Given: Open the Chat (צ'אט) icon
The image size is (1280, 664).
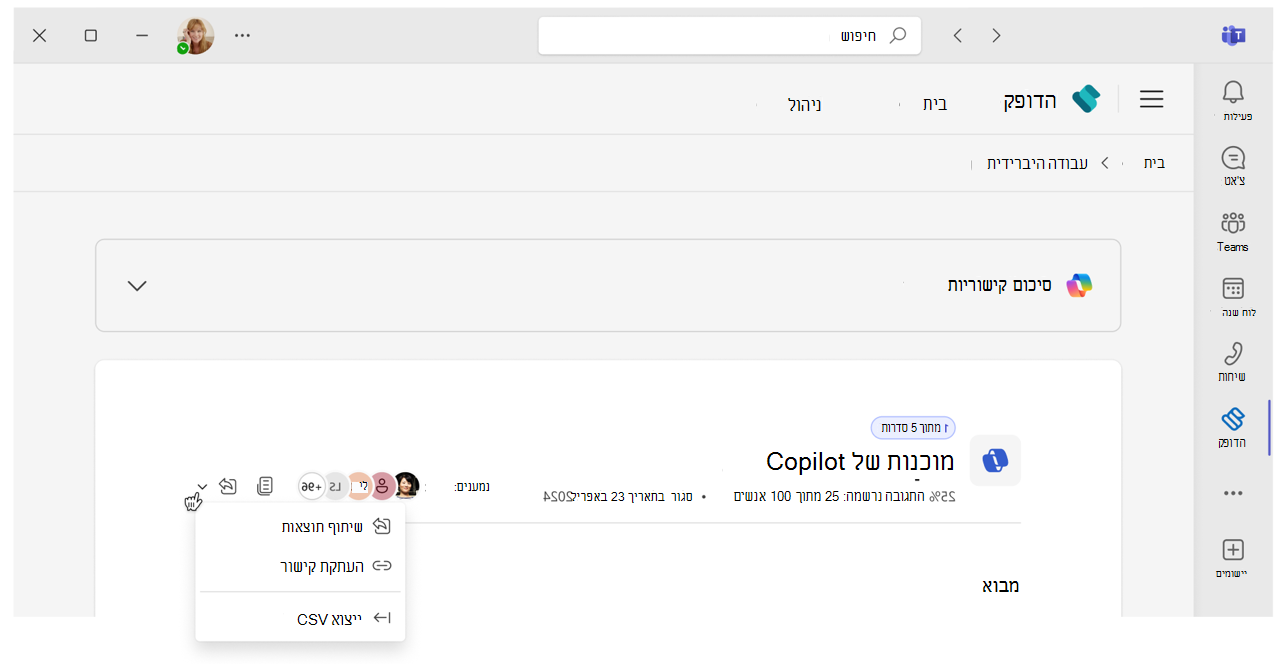Looking at the screenshot, I should pyautogui.click(x=1233, y=163).
